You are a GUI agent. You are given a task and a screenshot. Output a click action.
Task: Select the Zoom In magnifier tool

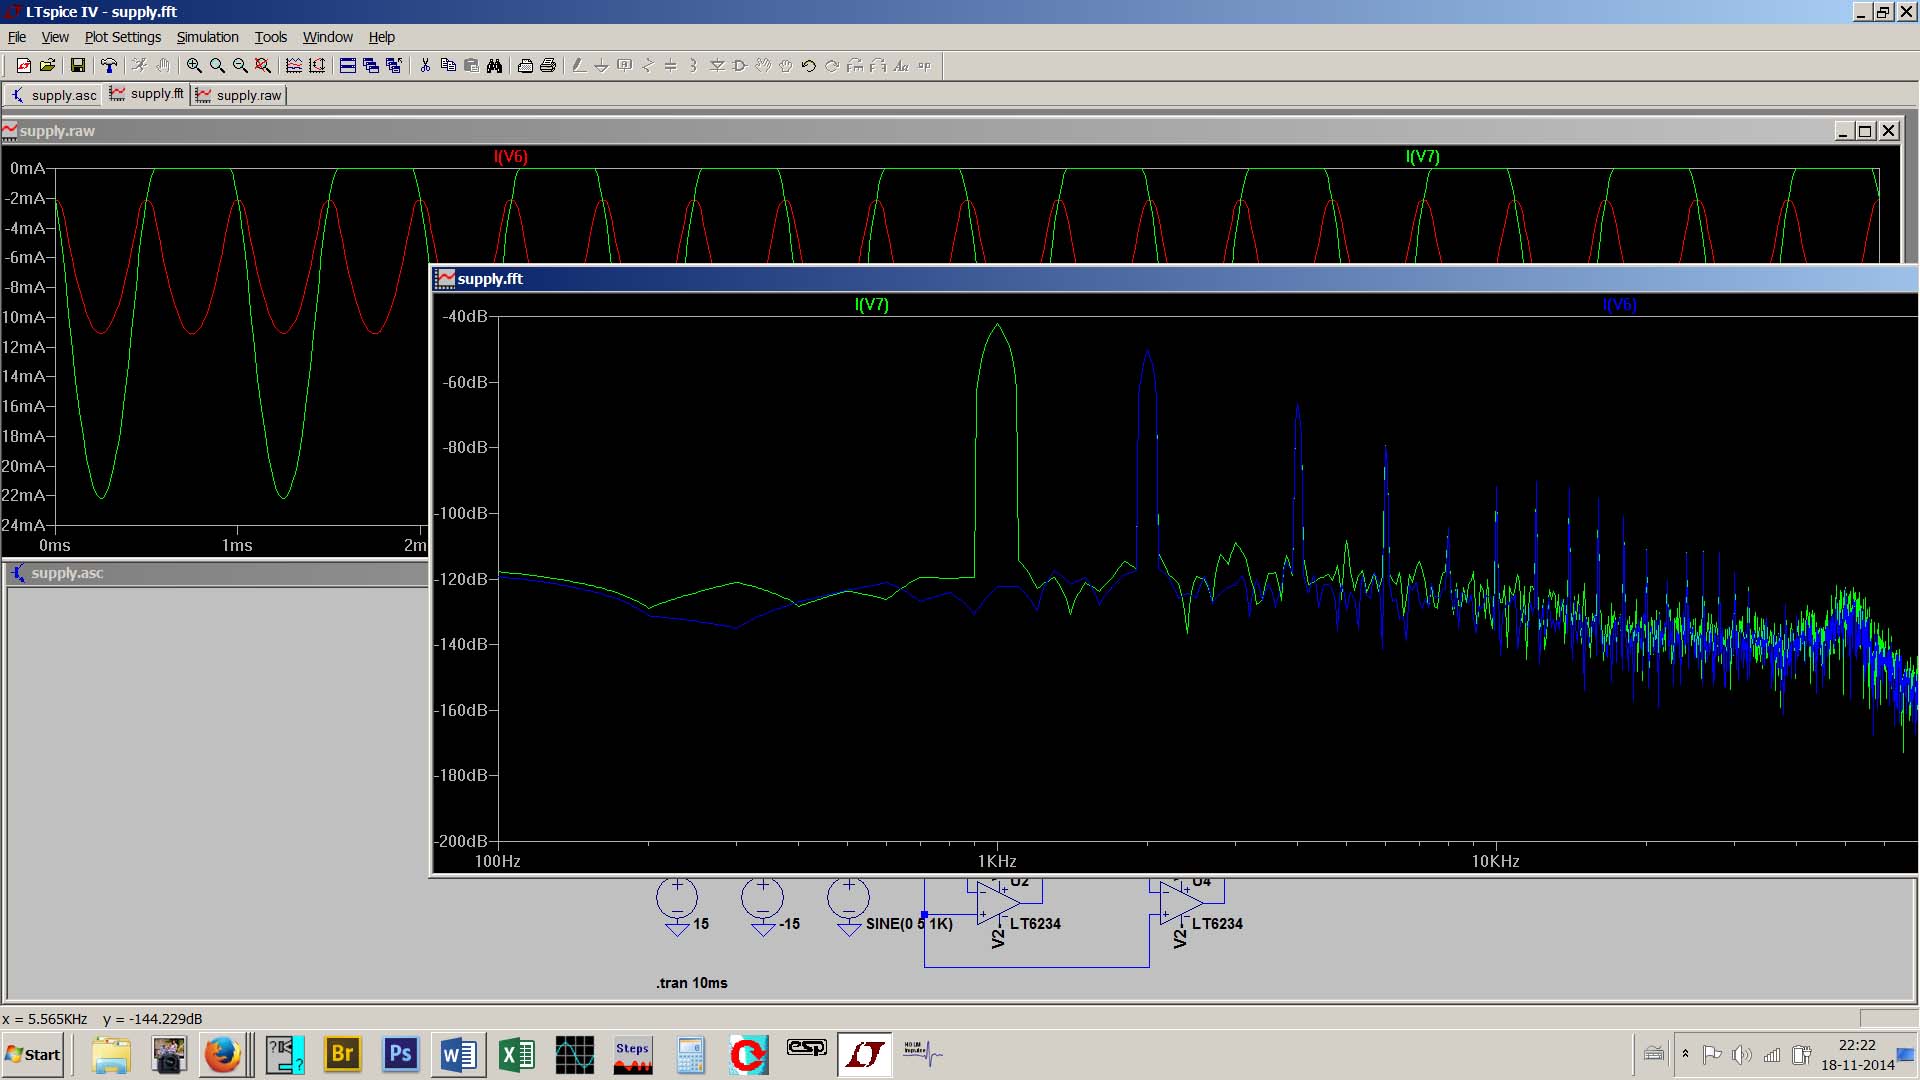tap(194, 66)
